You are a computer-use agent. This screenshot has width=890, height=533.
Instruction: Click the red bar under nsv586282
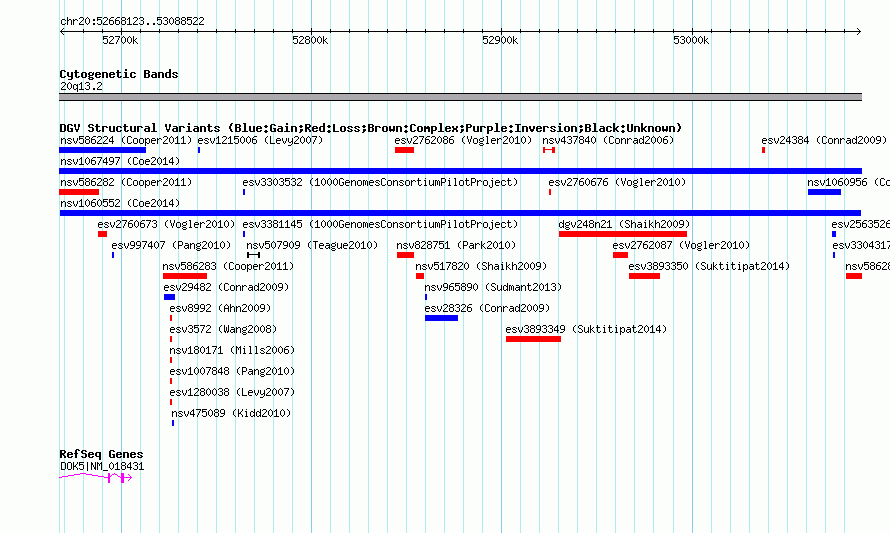(x=79, y=192)
